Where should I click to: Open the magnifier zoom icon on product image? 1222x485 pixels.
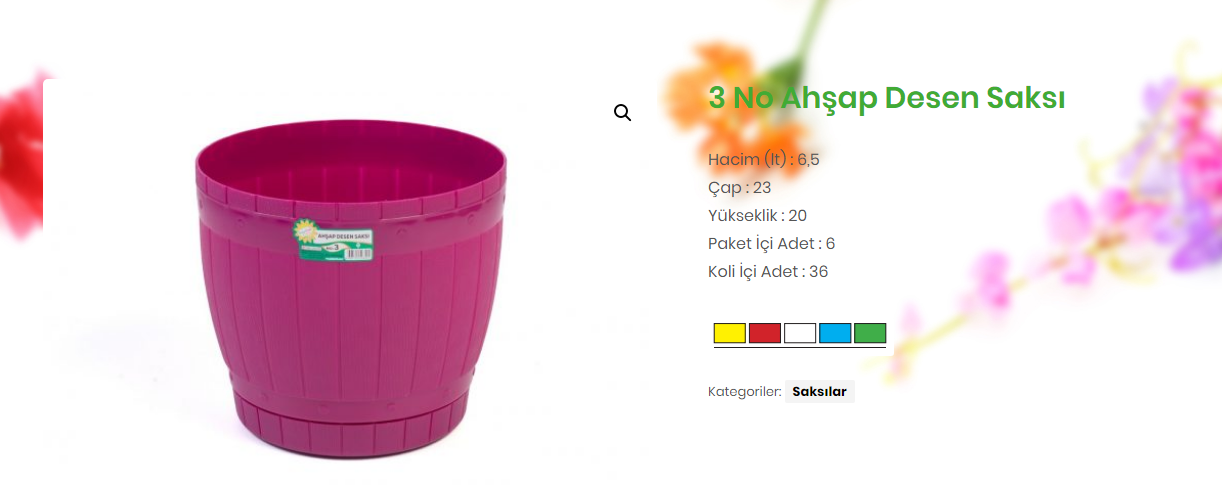point(622,113)
